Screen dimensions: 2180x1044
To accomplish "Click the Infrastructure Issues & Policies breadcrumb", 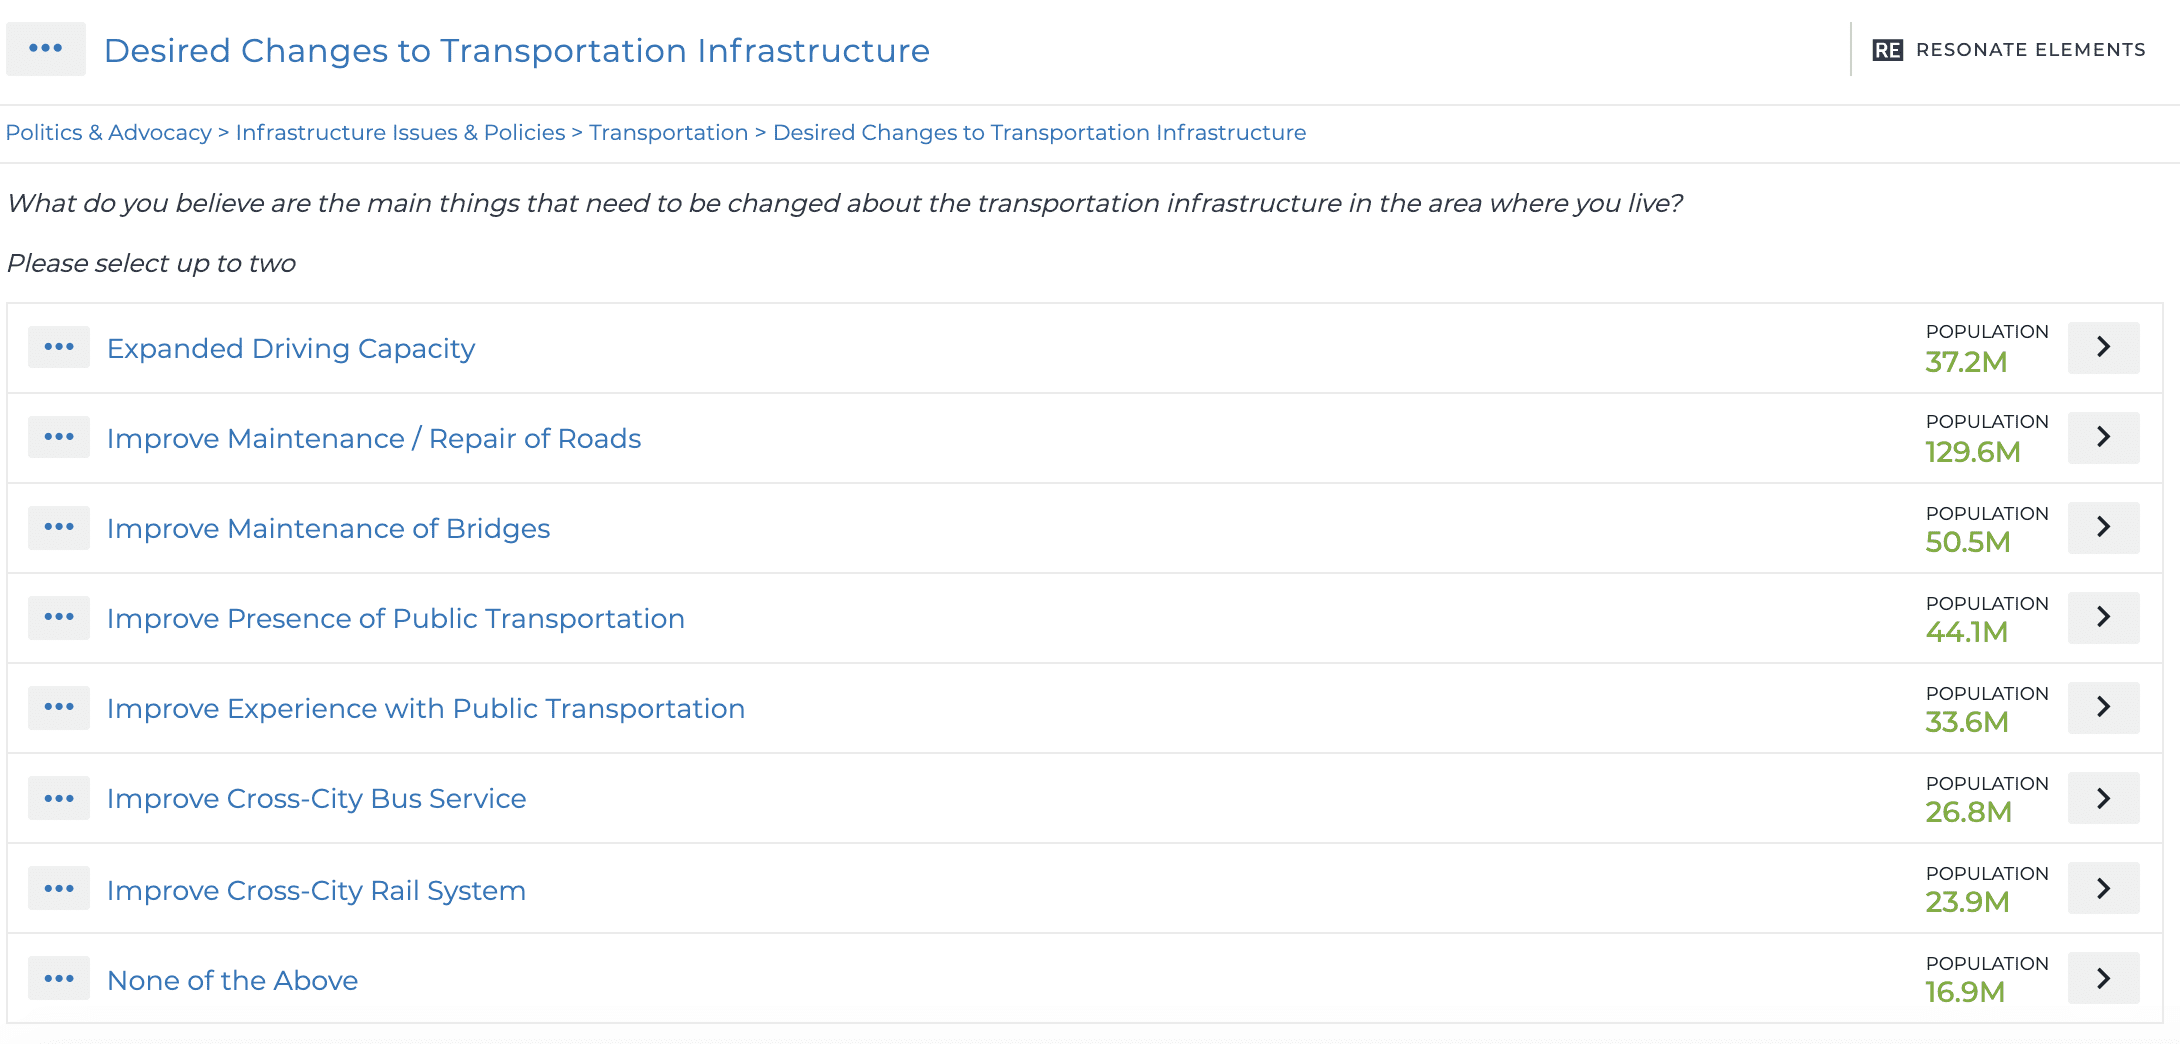I will [x=399, y=132].
